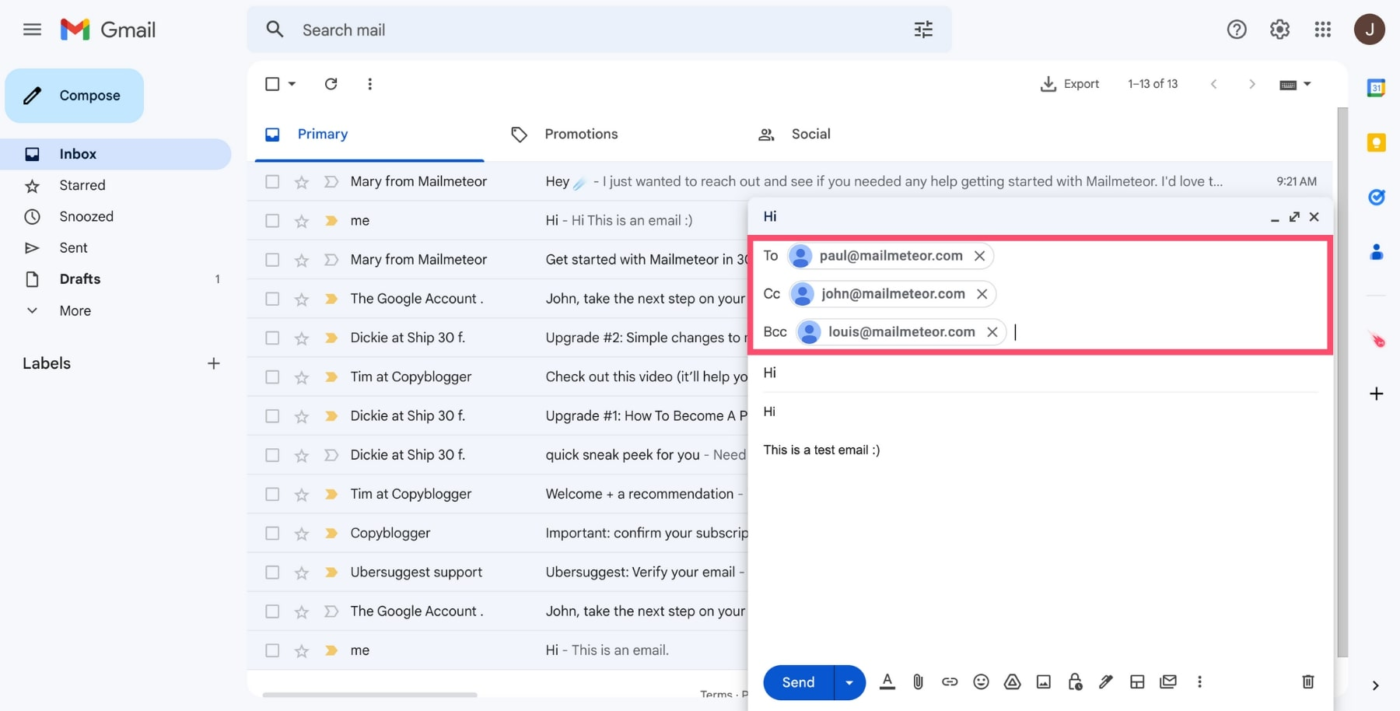Open Google Calendar in side panel

pos(1376,88)
